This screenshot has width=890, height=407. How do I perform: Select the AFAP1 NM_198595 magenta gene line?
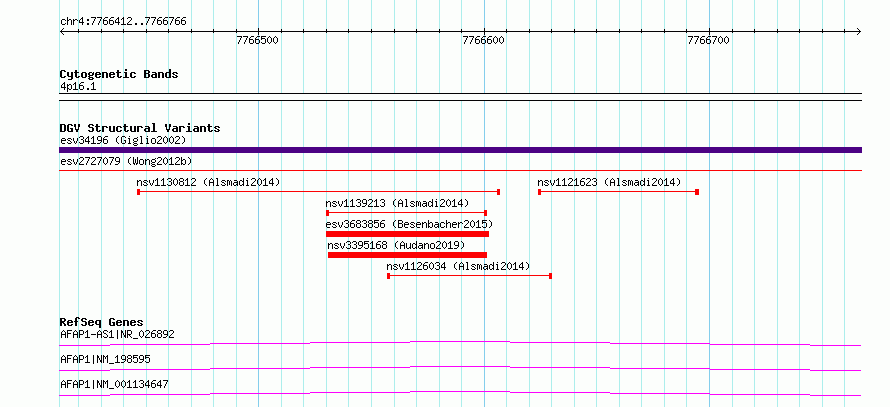coord(460,368)
